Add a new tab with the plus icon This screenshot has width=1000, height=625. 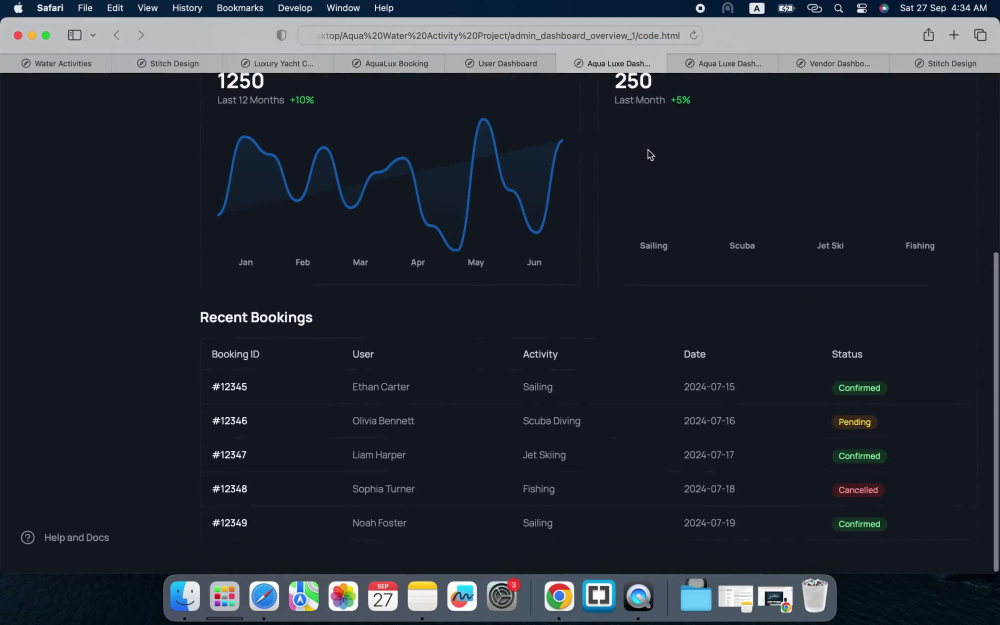pyautogui.click(x=953, y=35)
